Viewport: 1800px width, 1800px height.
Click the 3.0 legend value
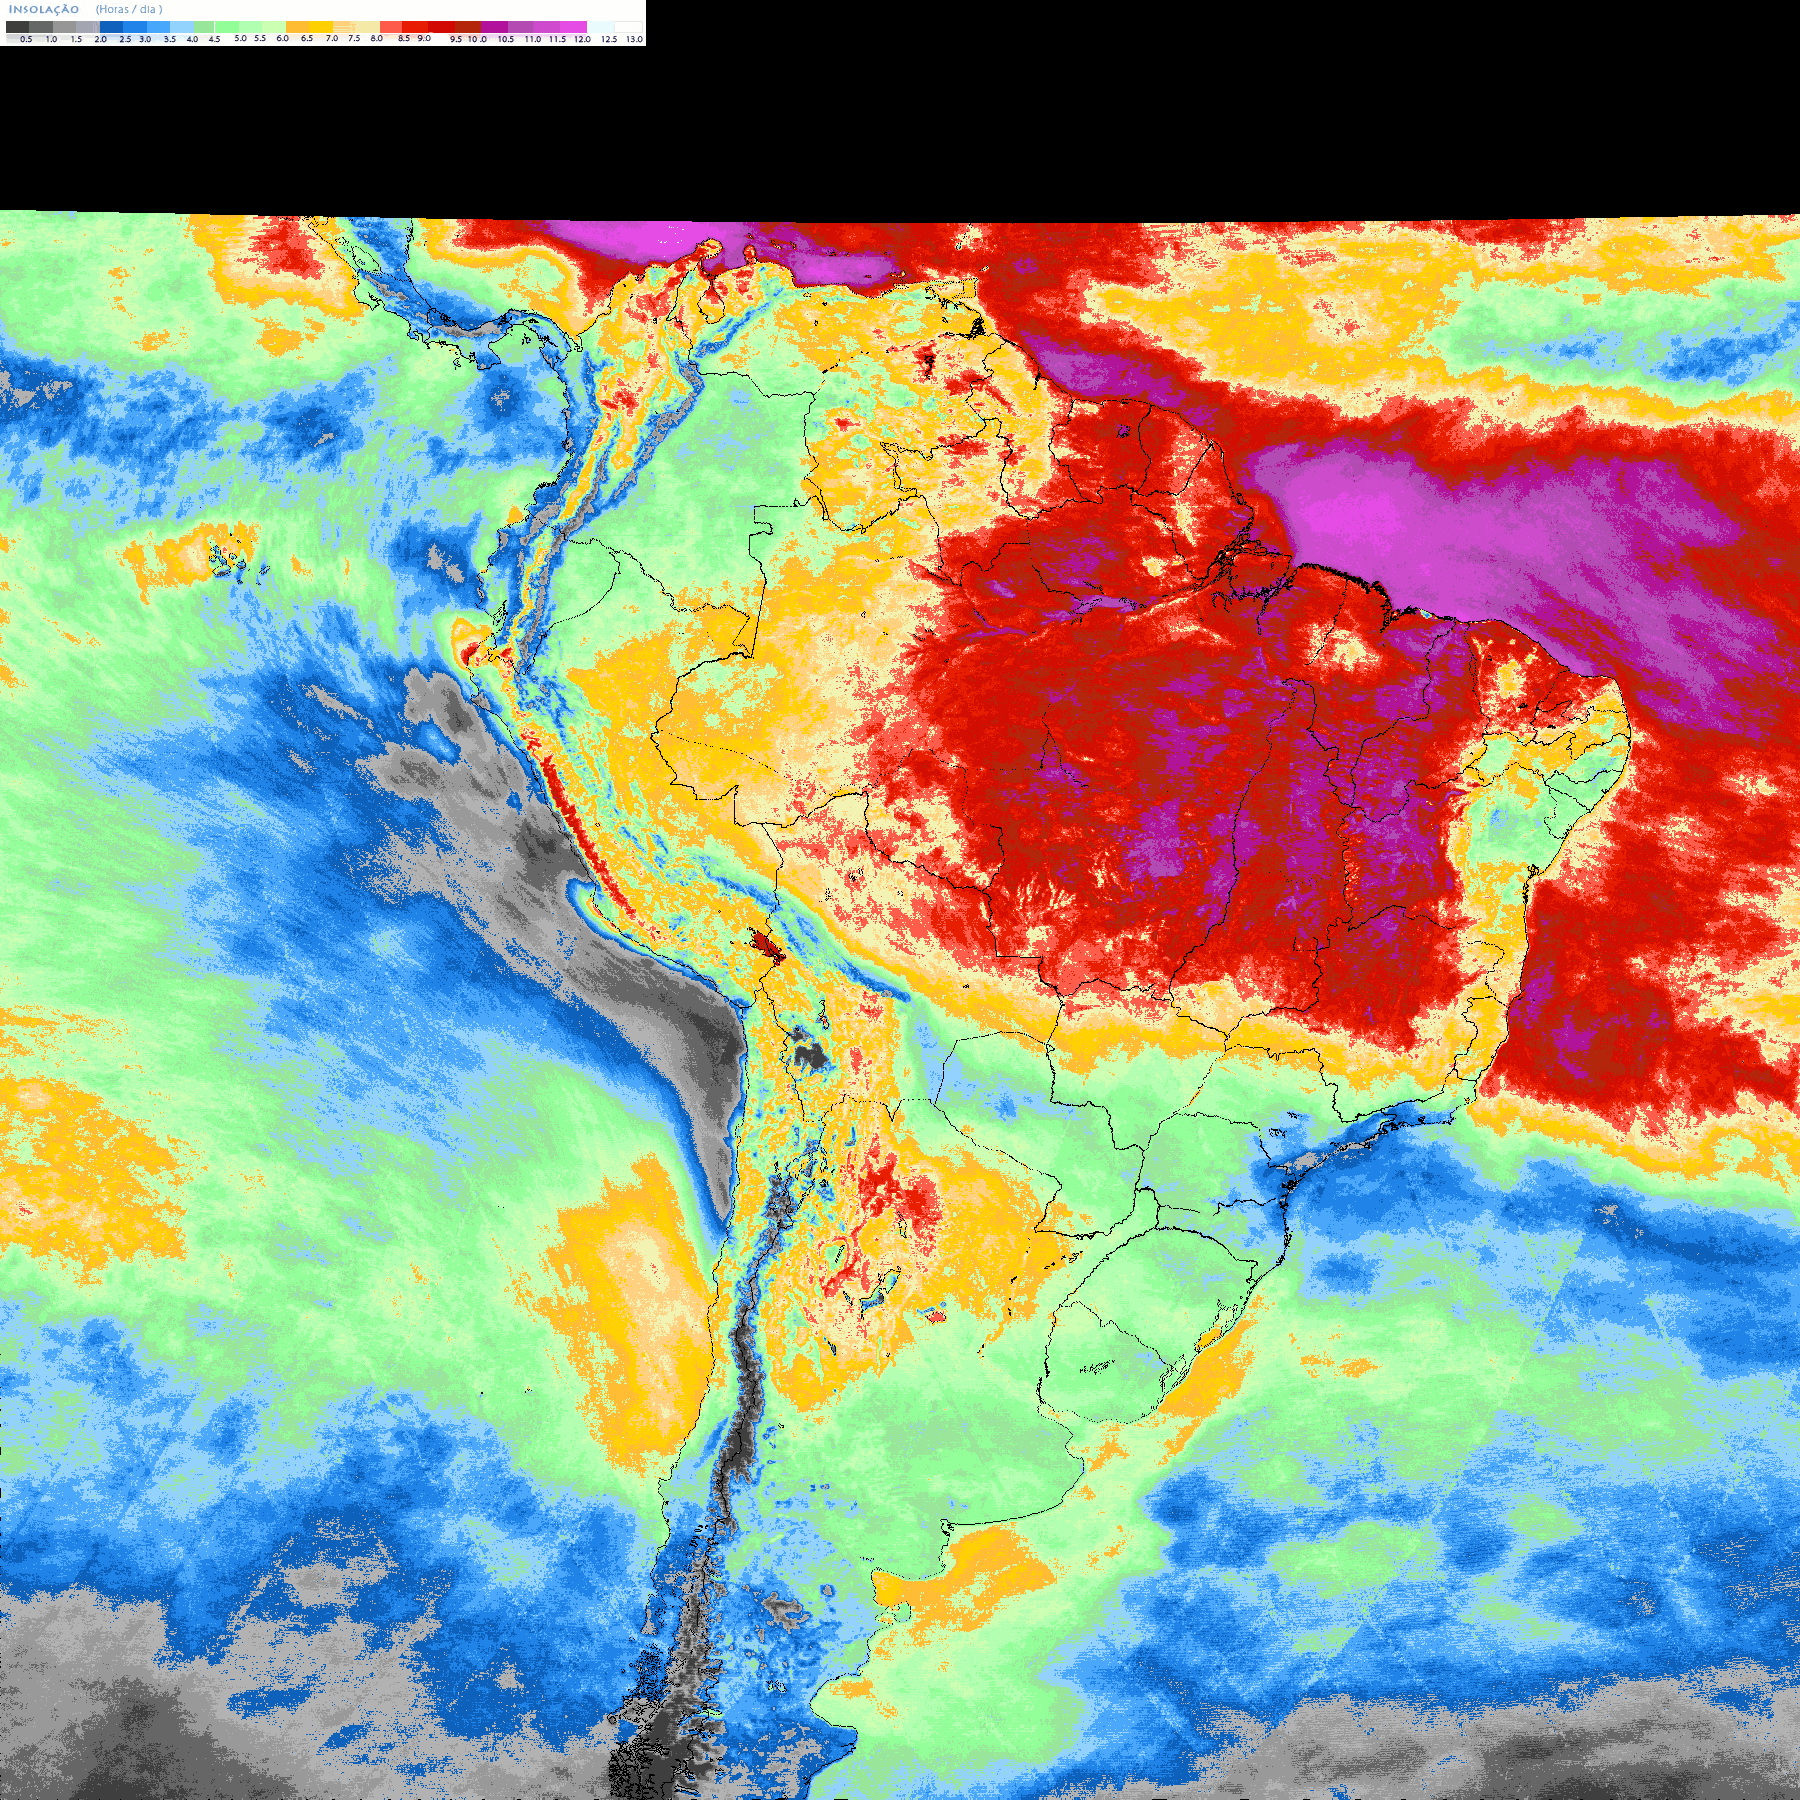tap(145, 39)
